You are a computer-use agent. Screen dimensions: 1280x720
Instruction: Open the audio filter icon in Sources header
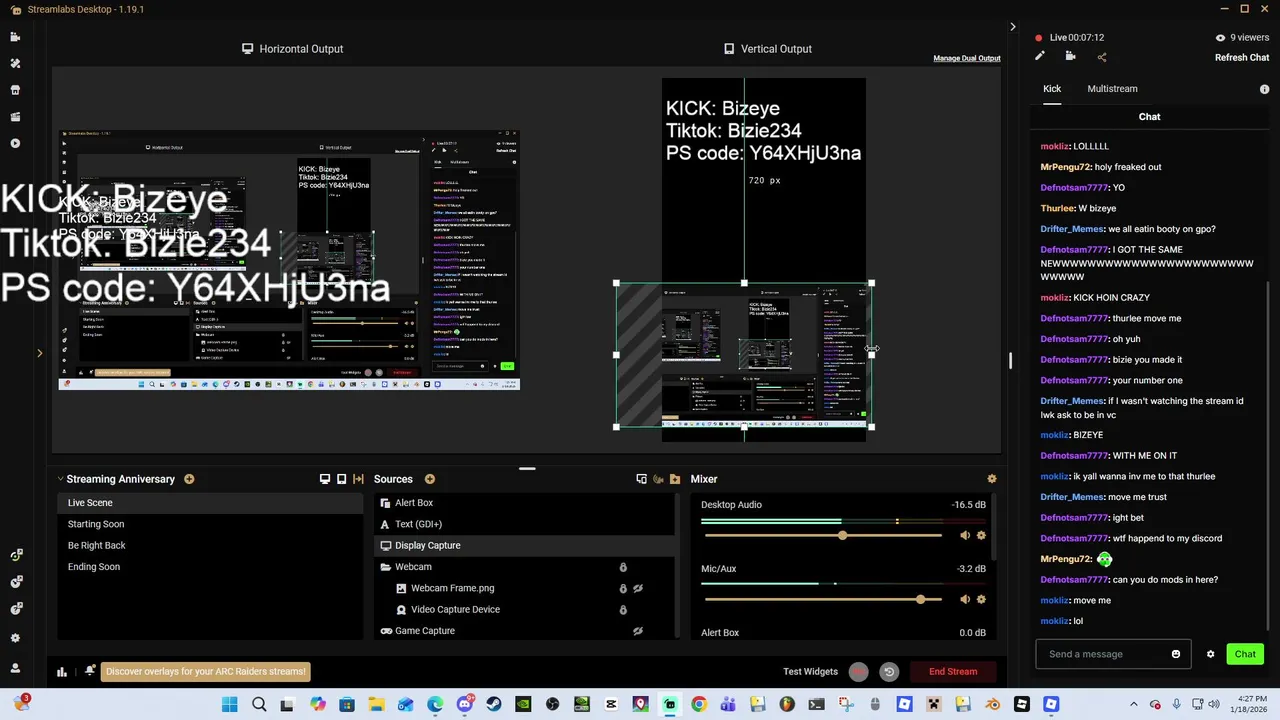[658, 479]
